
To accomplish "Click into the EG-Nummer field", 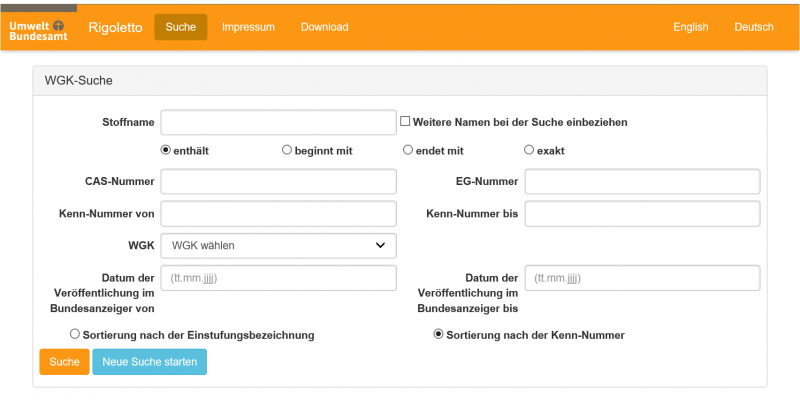I will click(x=642, y=182).
